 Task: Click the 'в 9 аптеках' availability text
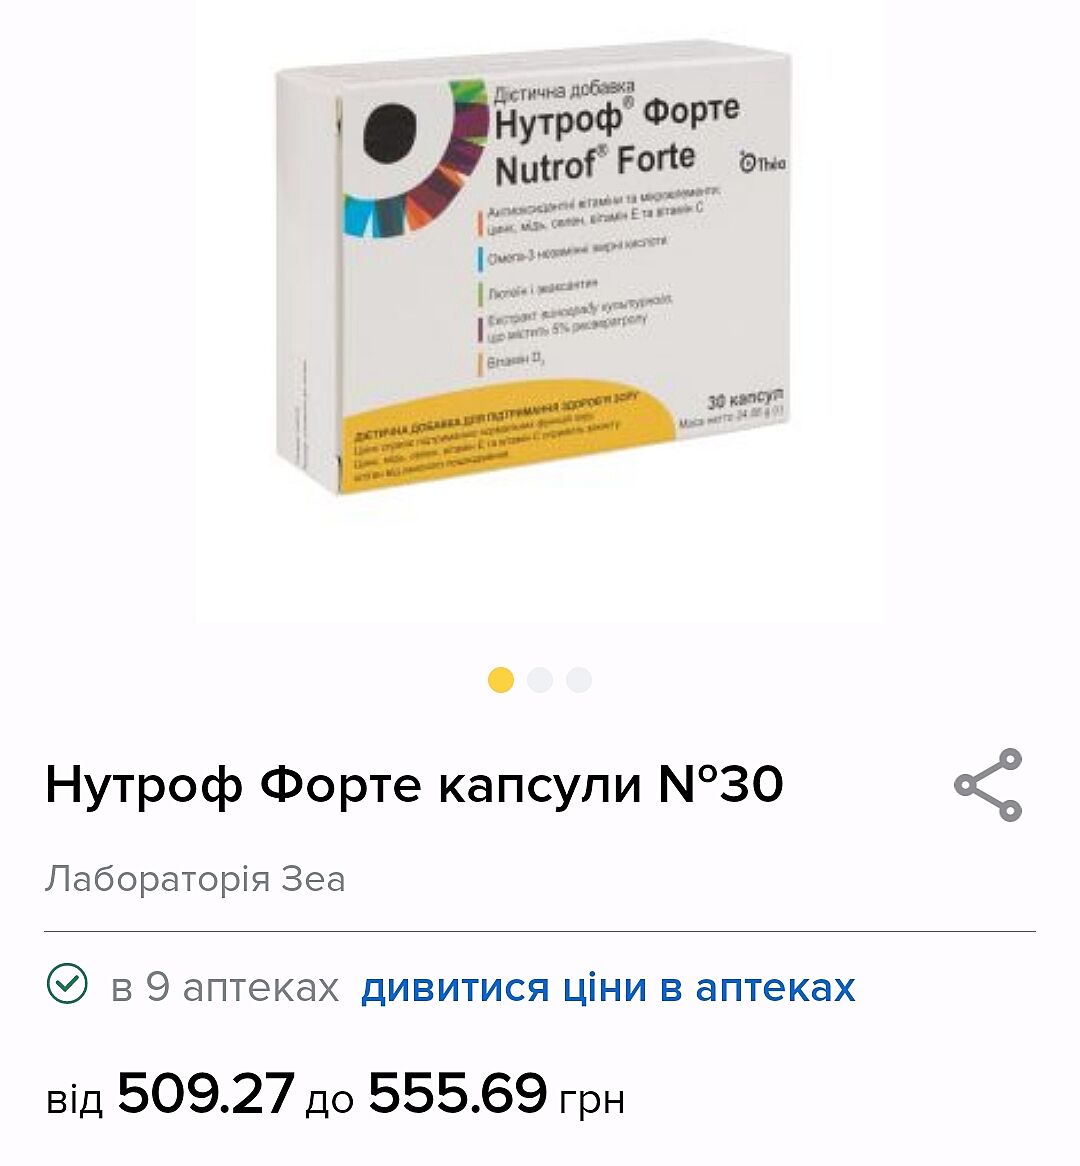click(225, 988)
